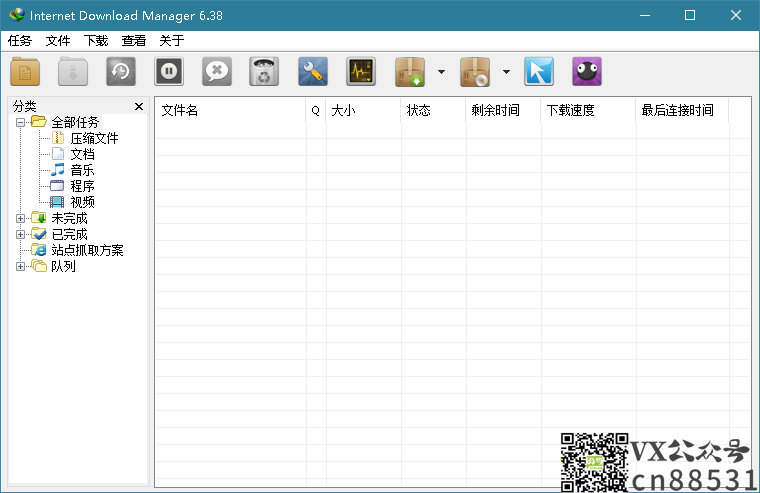
Task: Click the greyed Resume download icon
Action: click(x=73, y=72)
